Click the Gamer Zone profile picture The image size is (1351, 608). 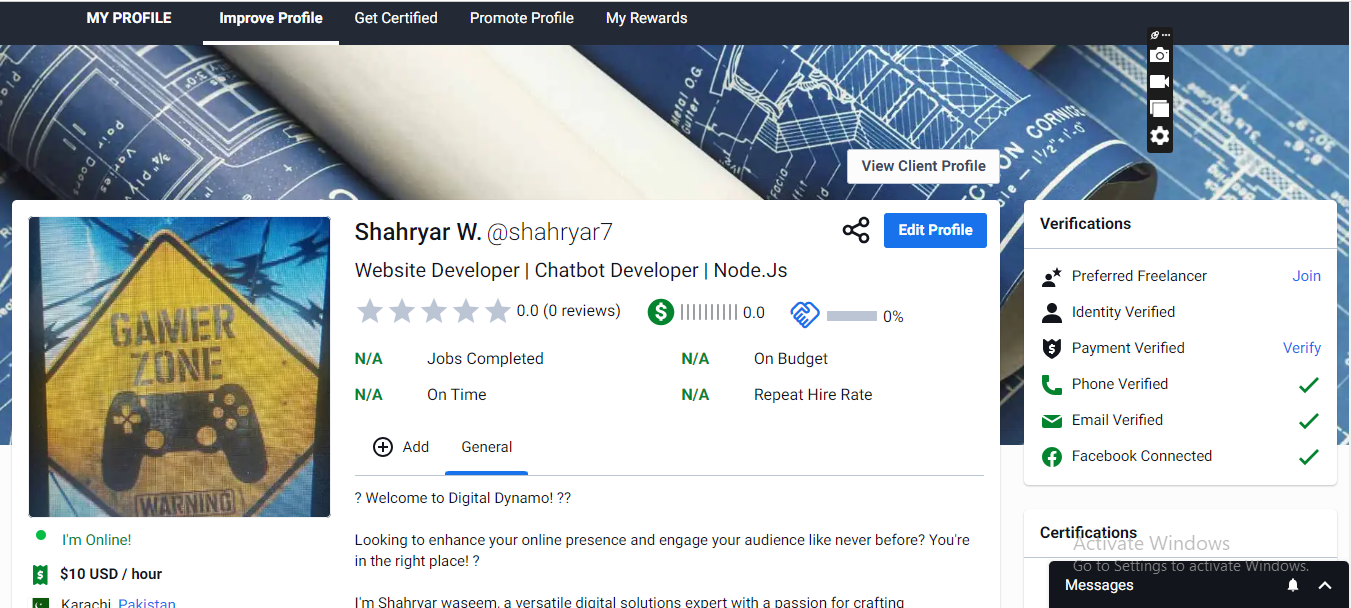(x=179, y=366)
